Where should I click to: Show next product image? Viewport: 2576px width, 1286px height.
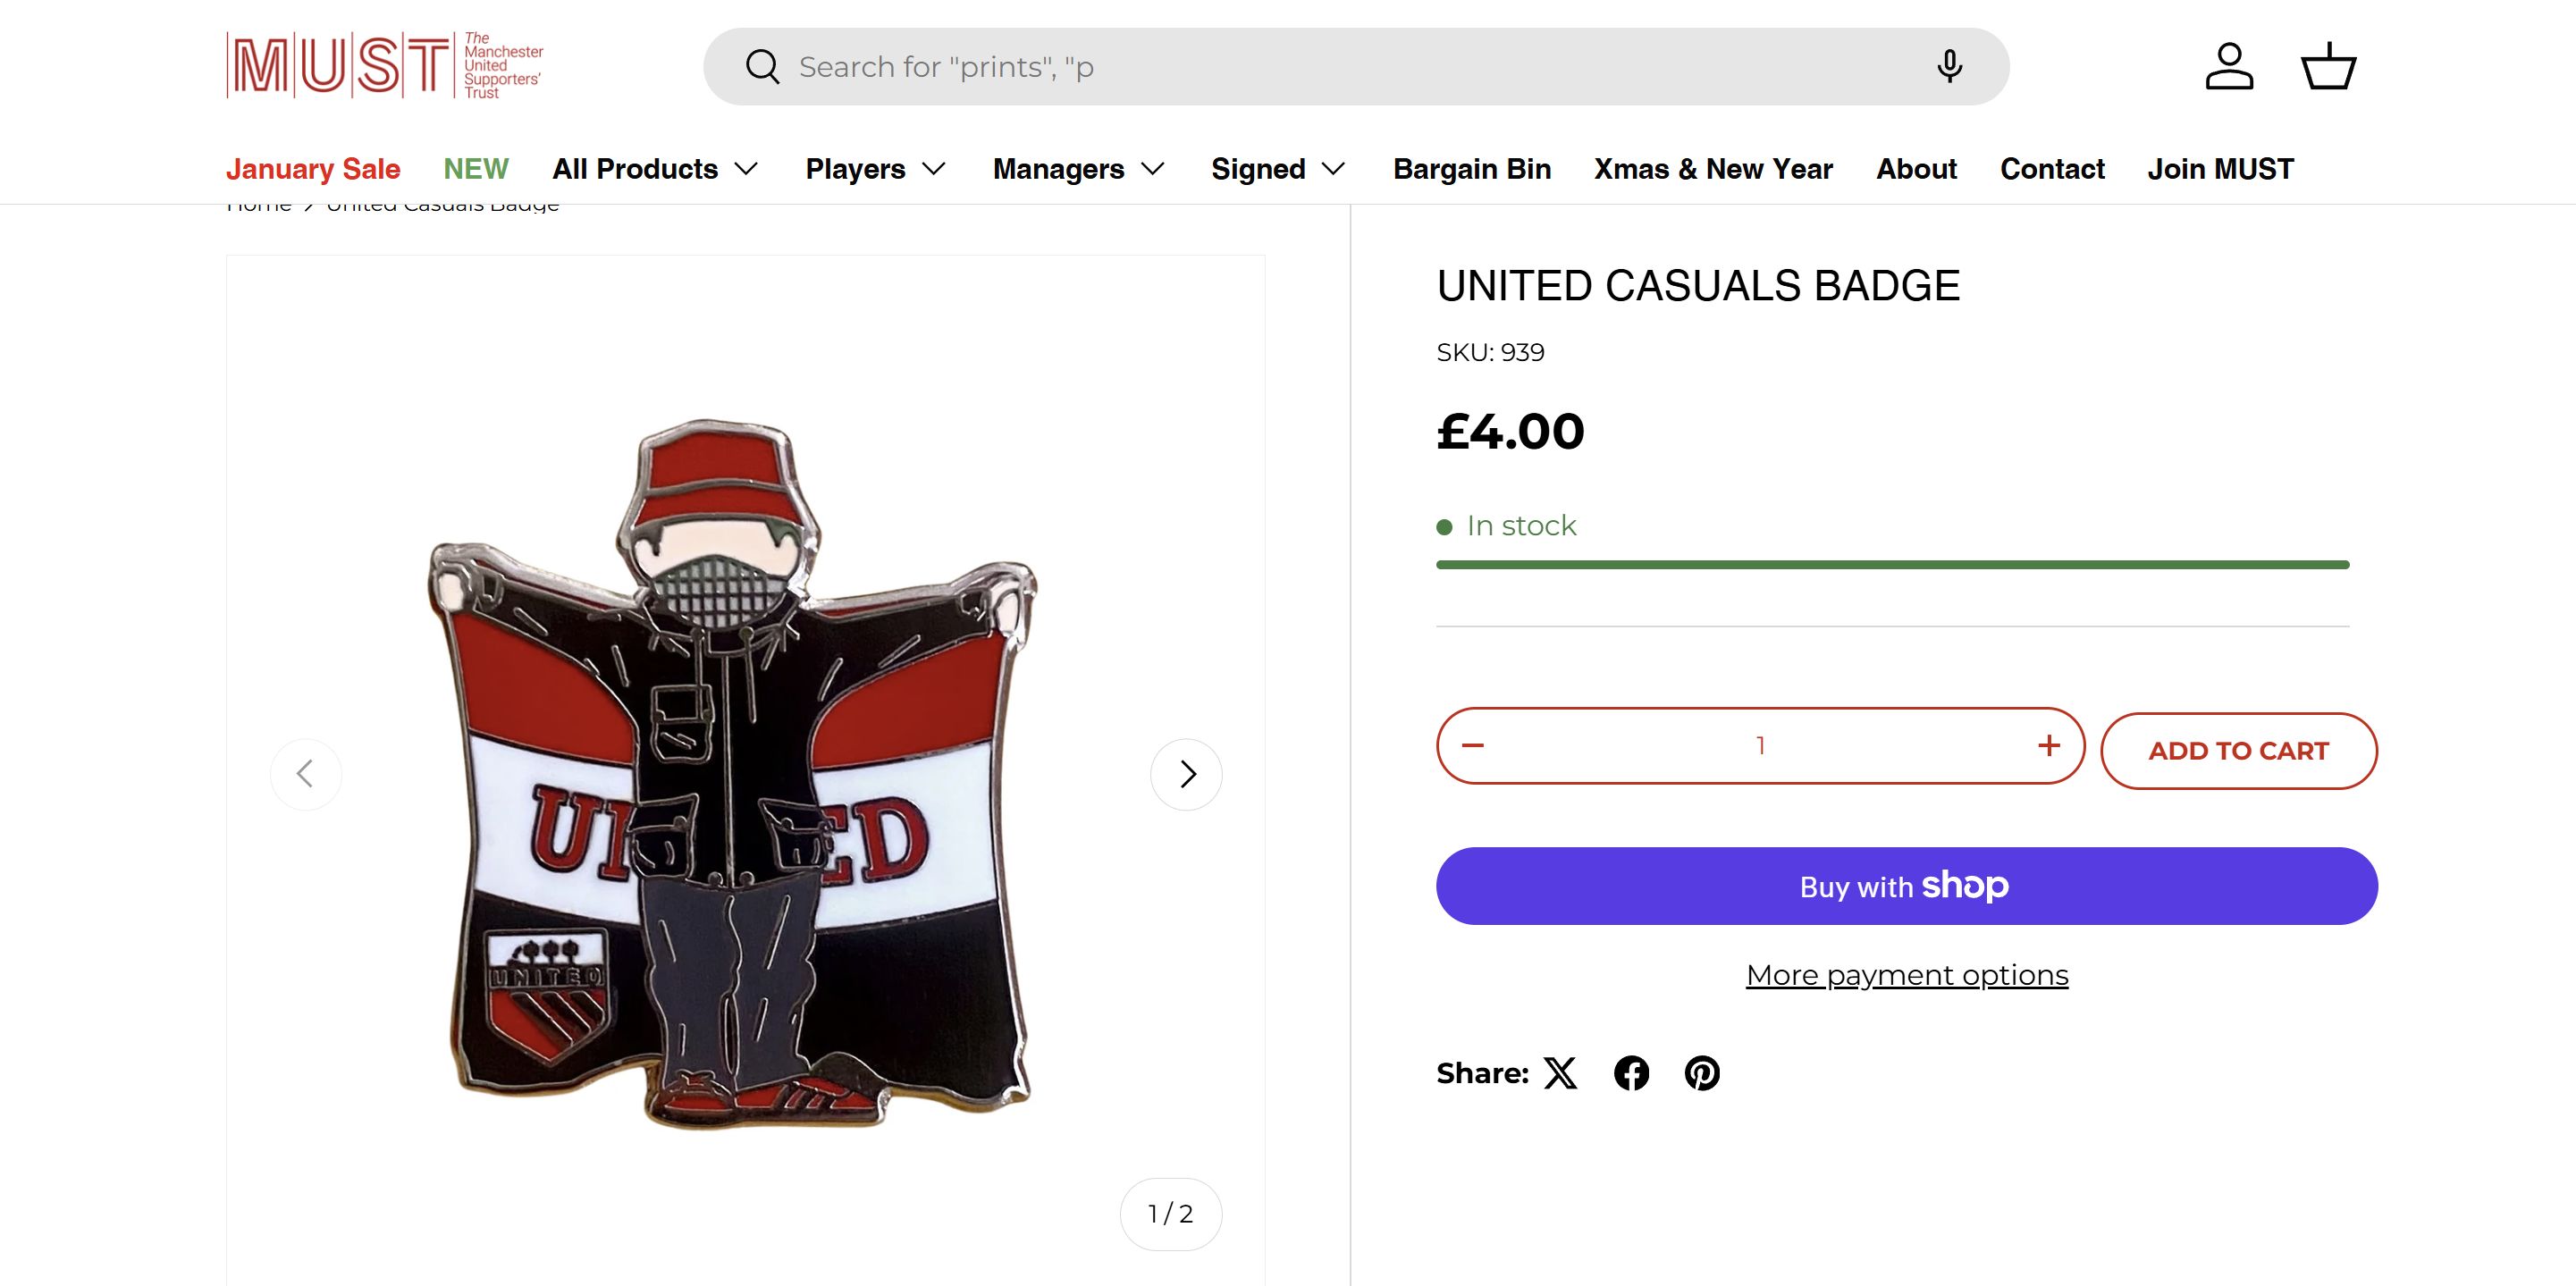1186,774
